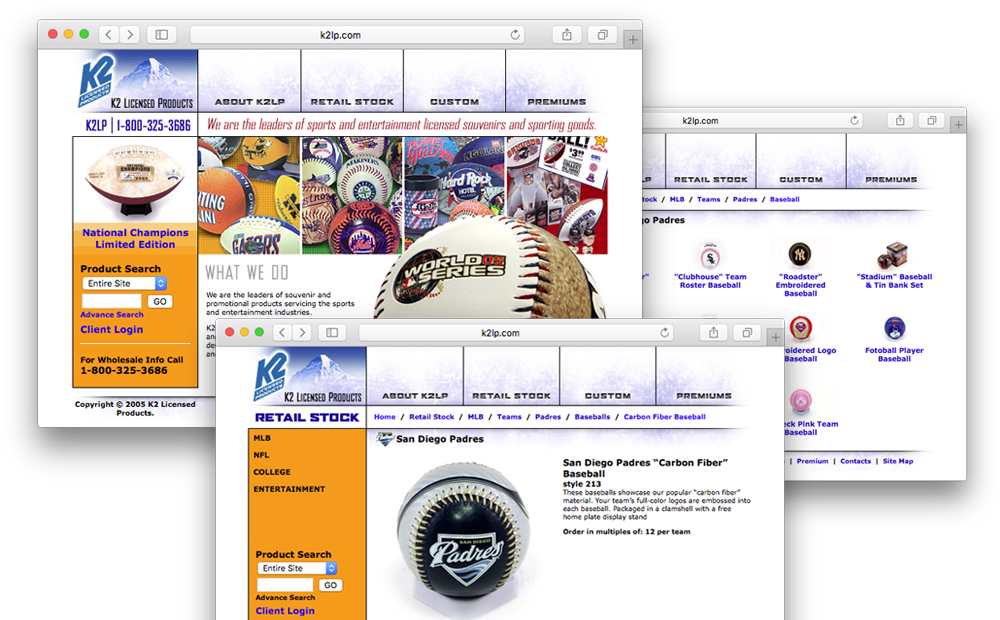Open the "Stadium" Baseball & Tin Bank Set link
Screen dimensions: 1000x620
[x=894, y=281]
